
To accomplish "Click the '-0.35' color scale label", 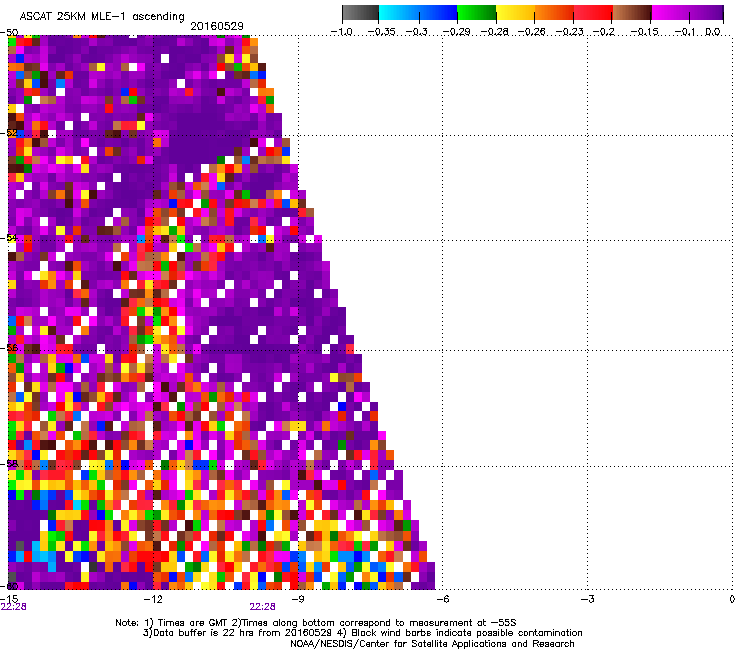I will (381, 32).
